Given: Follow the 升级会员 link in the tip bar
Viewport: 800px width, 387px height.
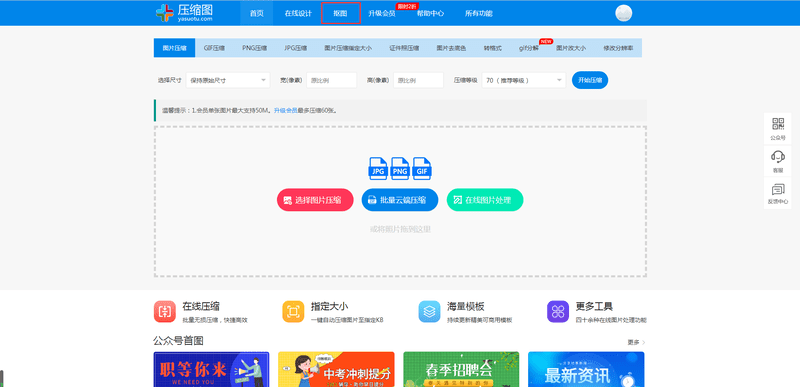Looking at the screenshot, I should [x=285, y=110].
